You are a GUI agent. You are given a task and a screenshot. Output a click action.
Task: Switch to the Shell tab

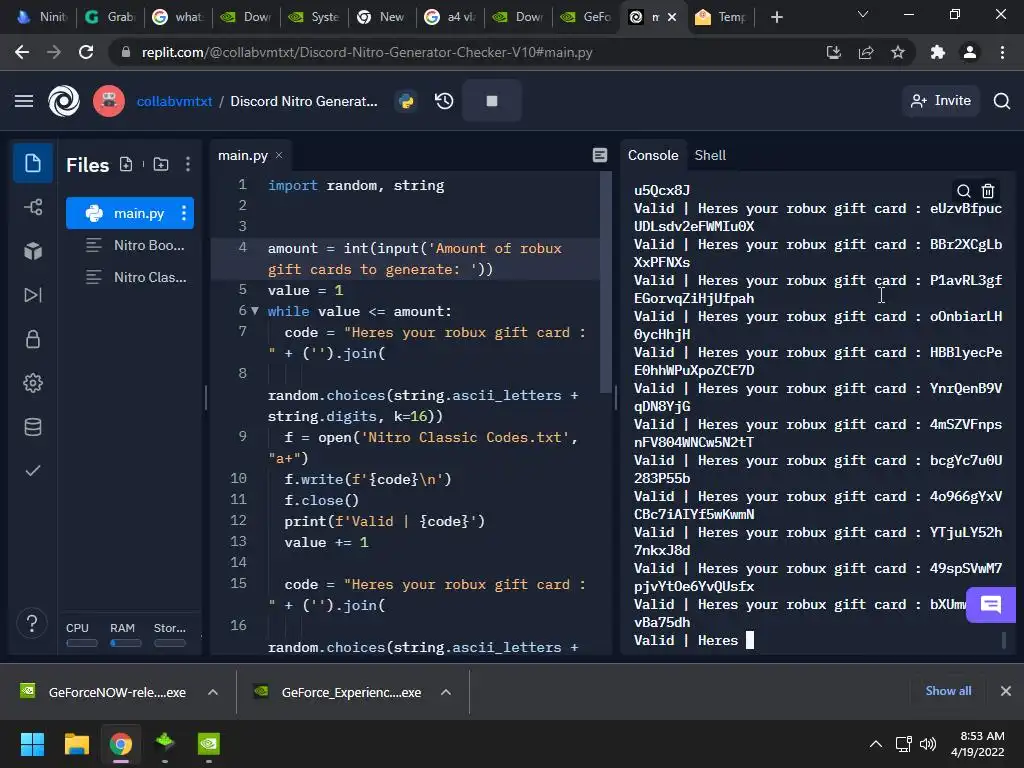[x=710, y=155]
